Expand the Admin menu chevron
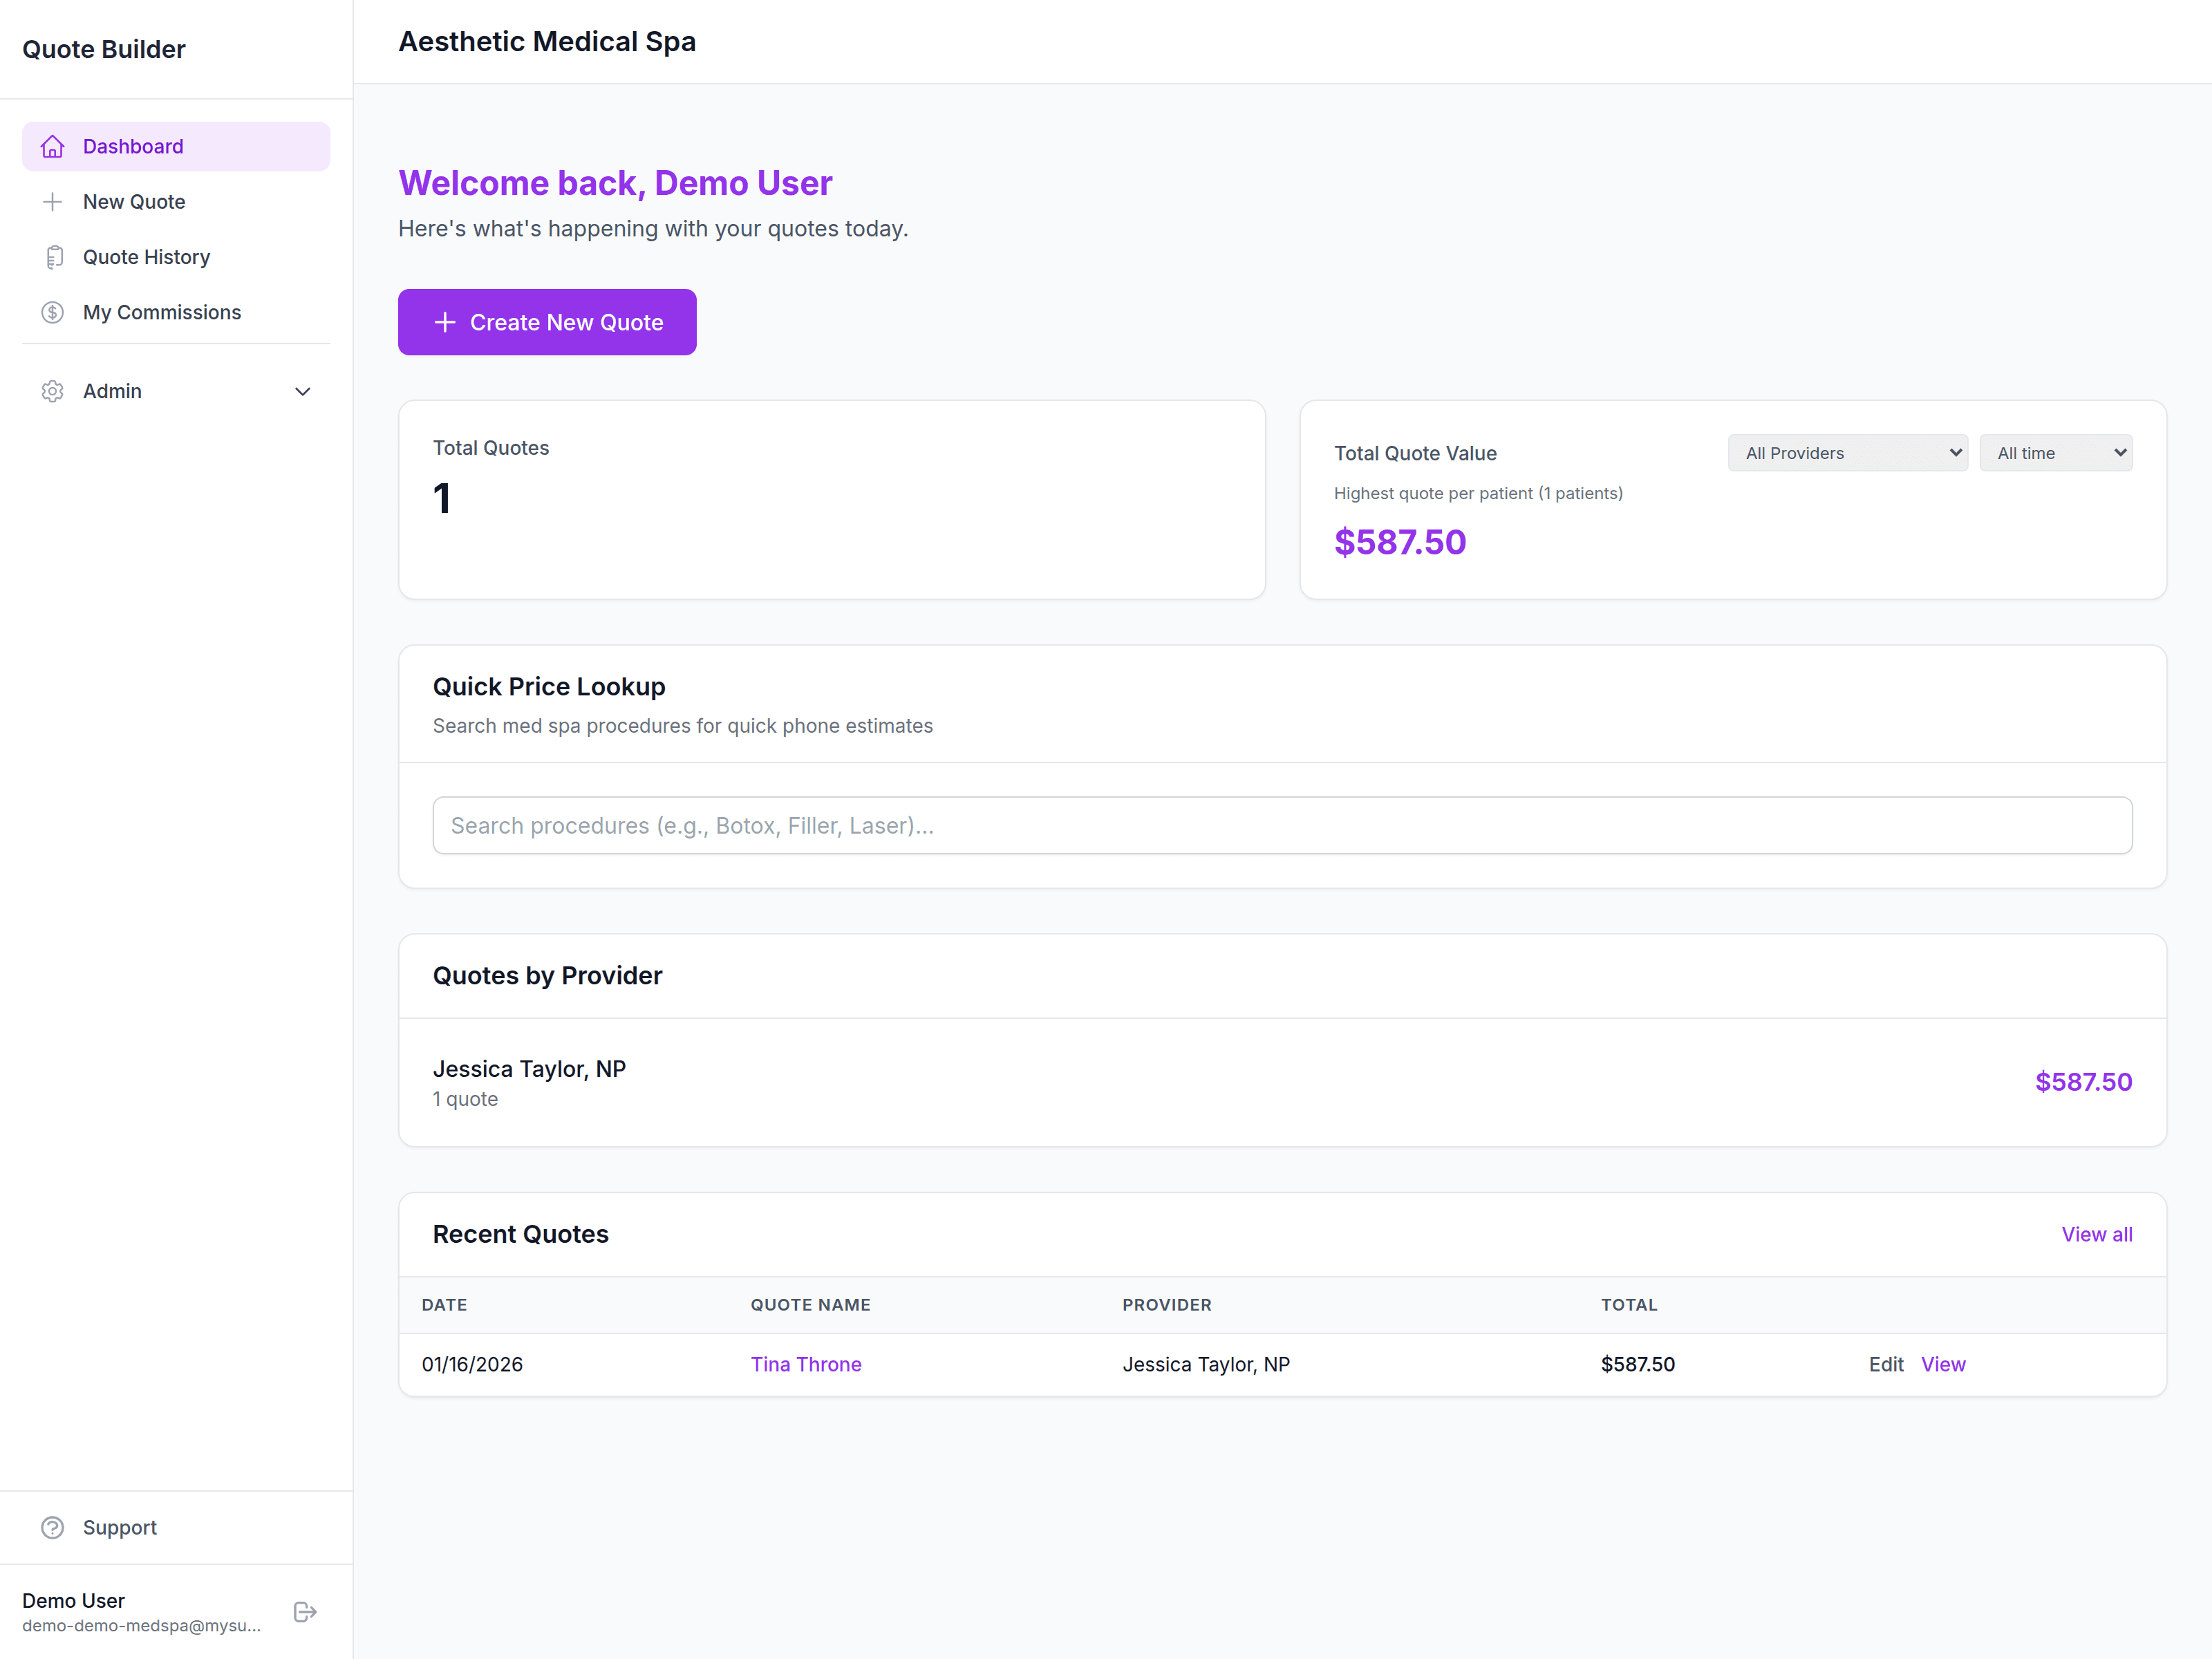The height and width of the screenshot is (1659, 2212). 302,391
